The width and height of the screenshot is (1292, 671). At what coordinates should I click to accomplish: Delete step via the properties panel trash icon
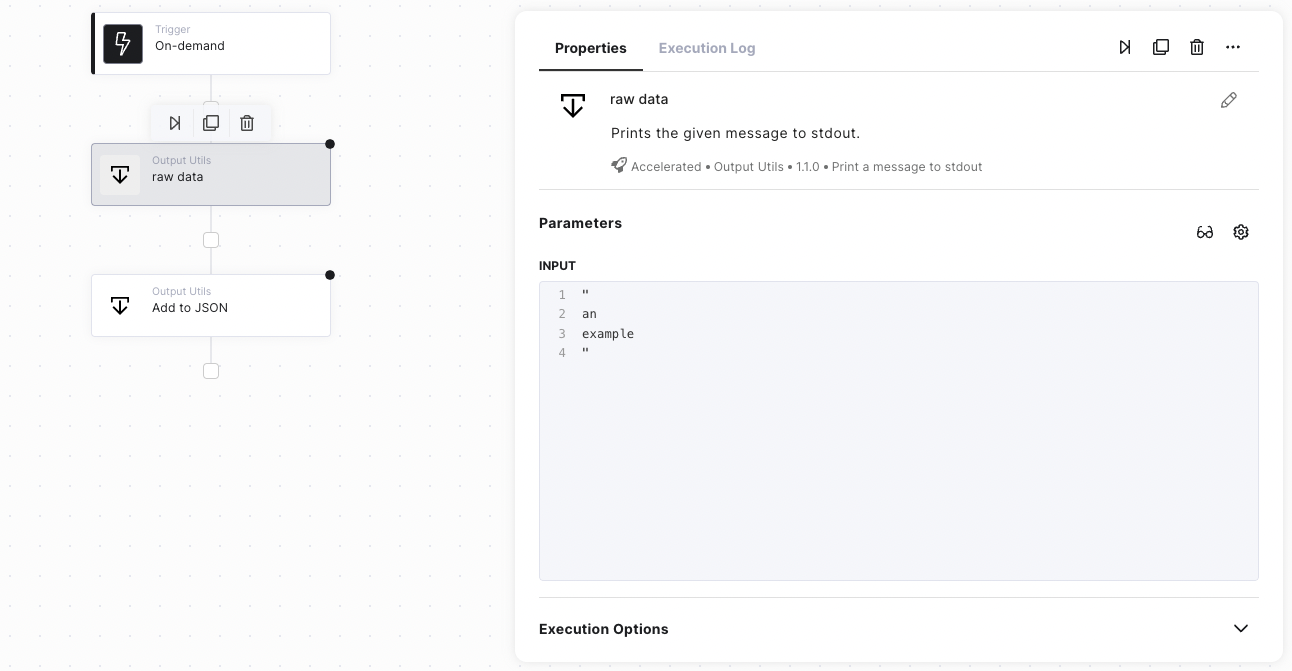pos(1197,47)
